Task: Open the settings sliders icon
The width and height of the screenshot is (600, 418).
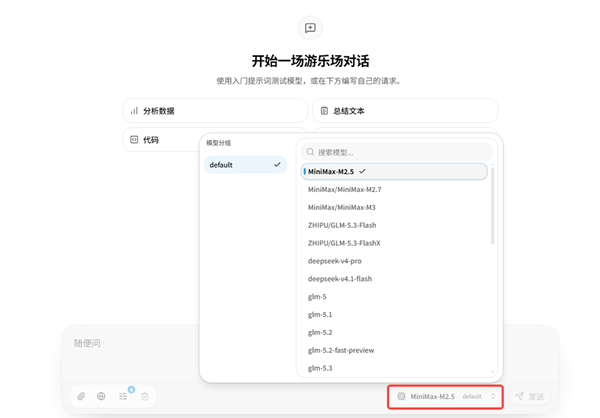Action: tap(123, 396)
